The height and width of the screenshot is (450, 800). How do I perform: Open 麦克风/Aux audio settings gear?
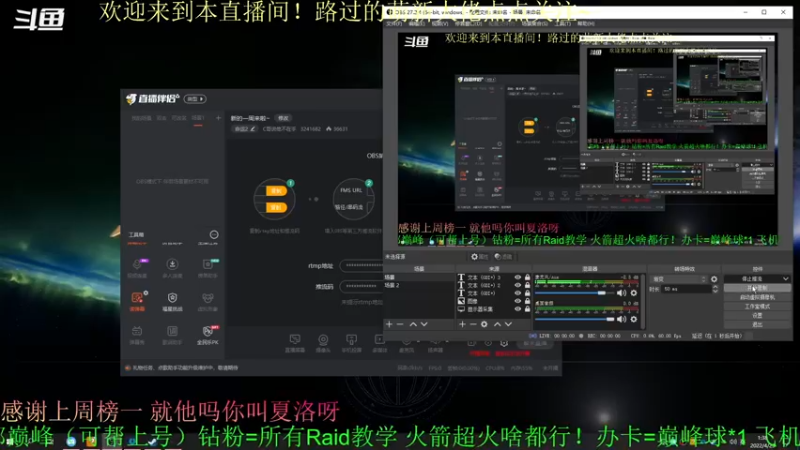[x=634, y=293]
